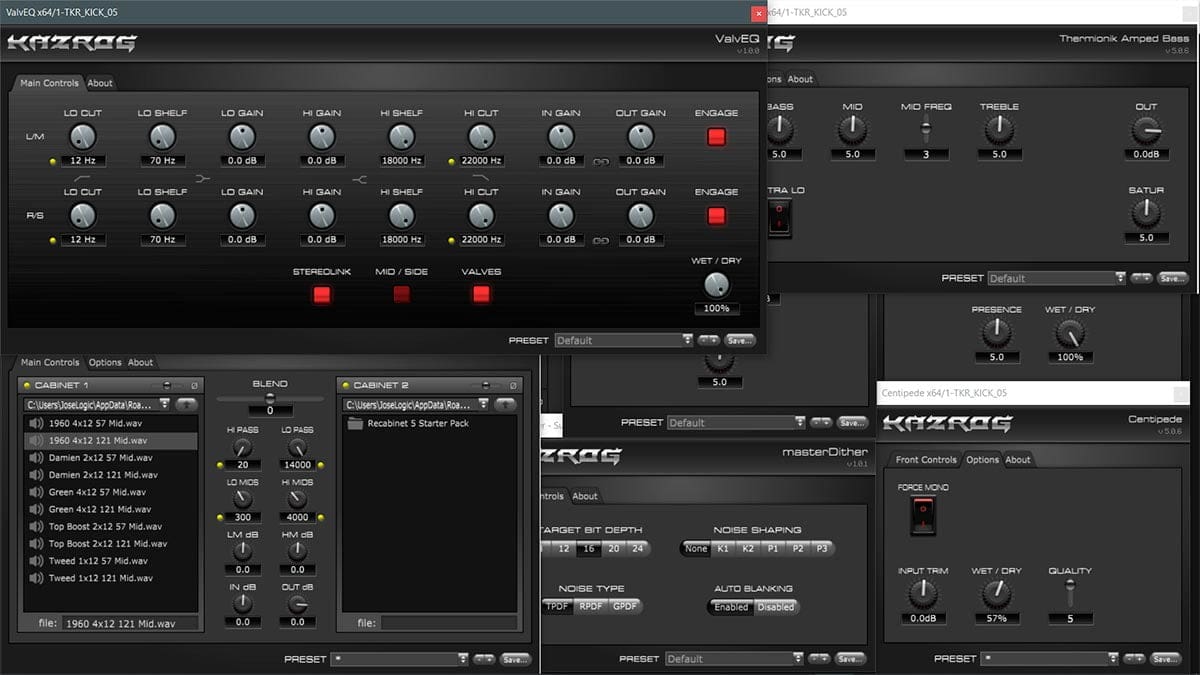Preview 1960 4x12 57 Mid.wav speaker icon

coord(35,423)
